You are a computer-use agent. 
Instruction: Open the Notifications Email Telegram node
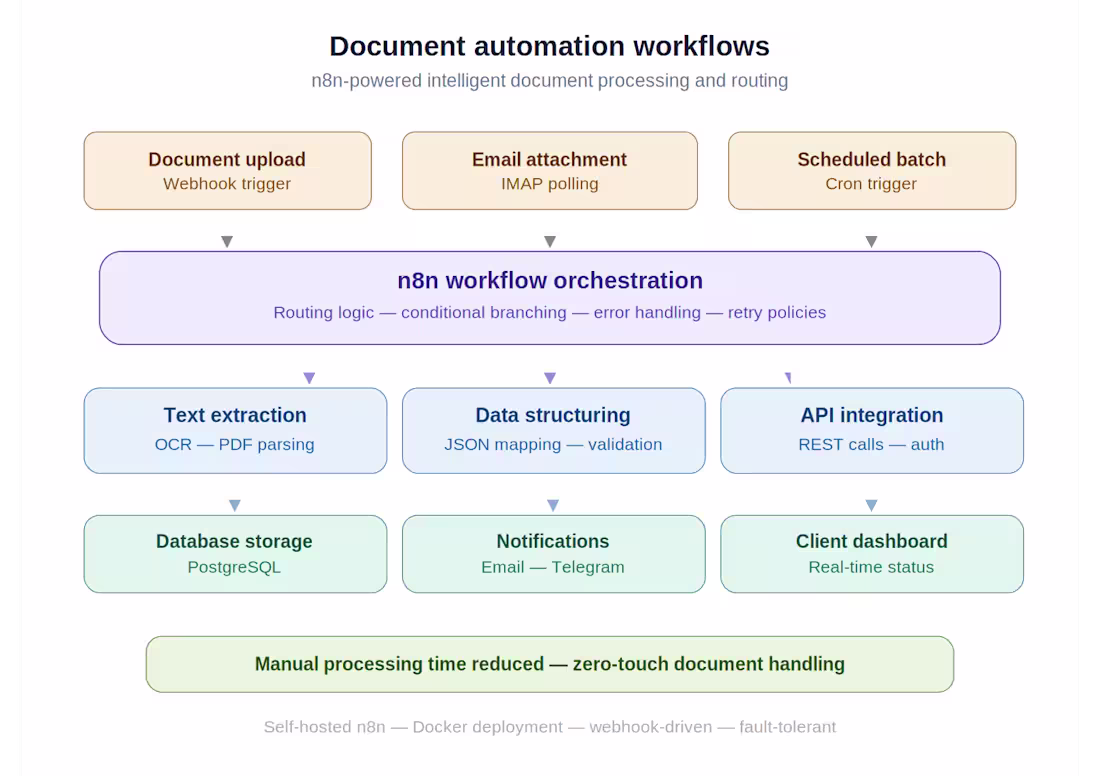click(553, 553)
